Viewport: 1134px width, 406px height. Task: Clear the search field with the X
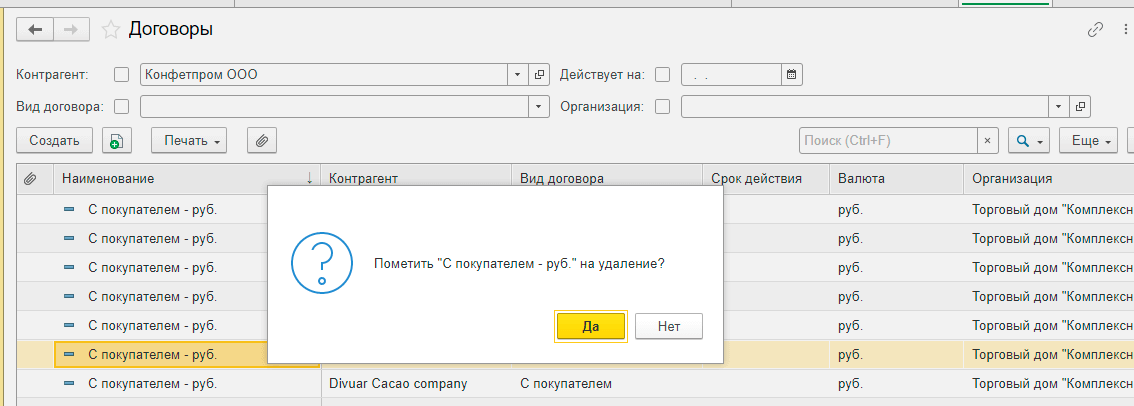coord(988,140)
